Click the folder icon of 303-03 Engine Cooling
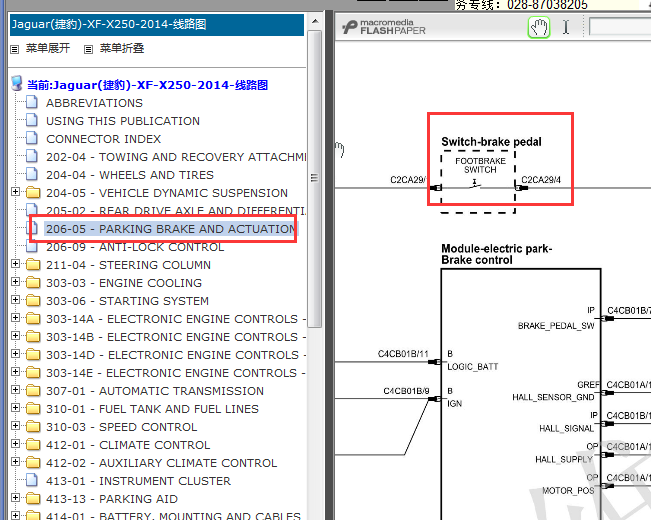Screen dimensions: 651x520 coord(33,282)
